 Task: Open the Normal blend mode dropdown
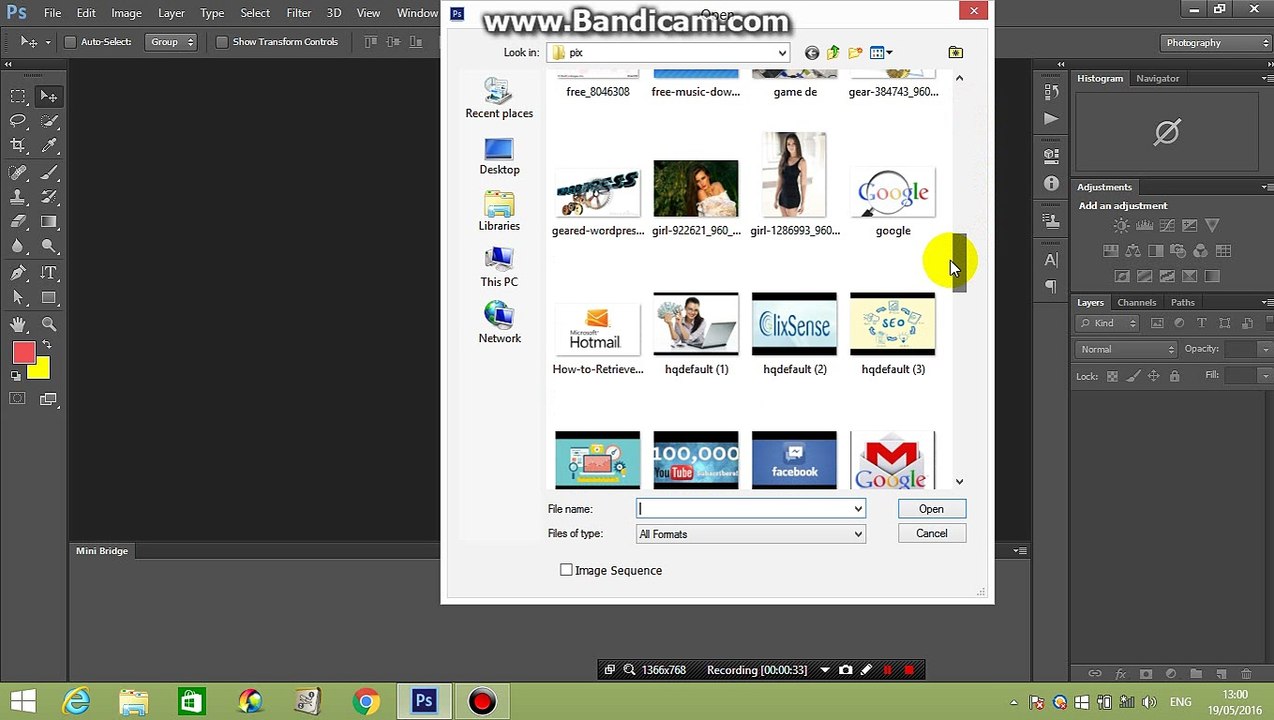1127,349
